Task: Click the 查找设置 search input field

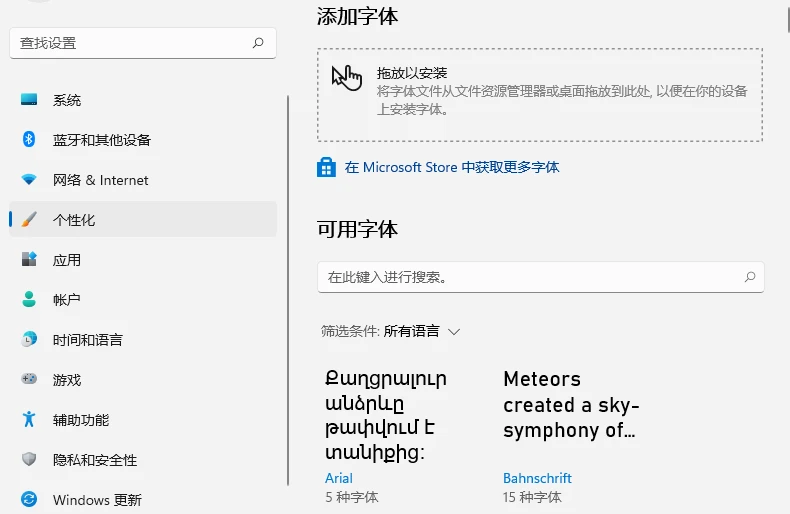Action: [x=130, y=43]
